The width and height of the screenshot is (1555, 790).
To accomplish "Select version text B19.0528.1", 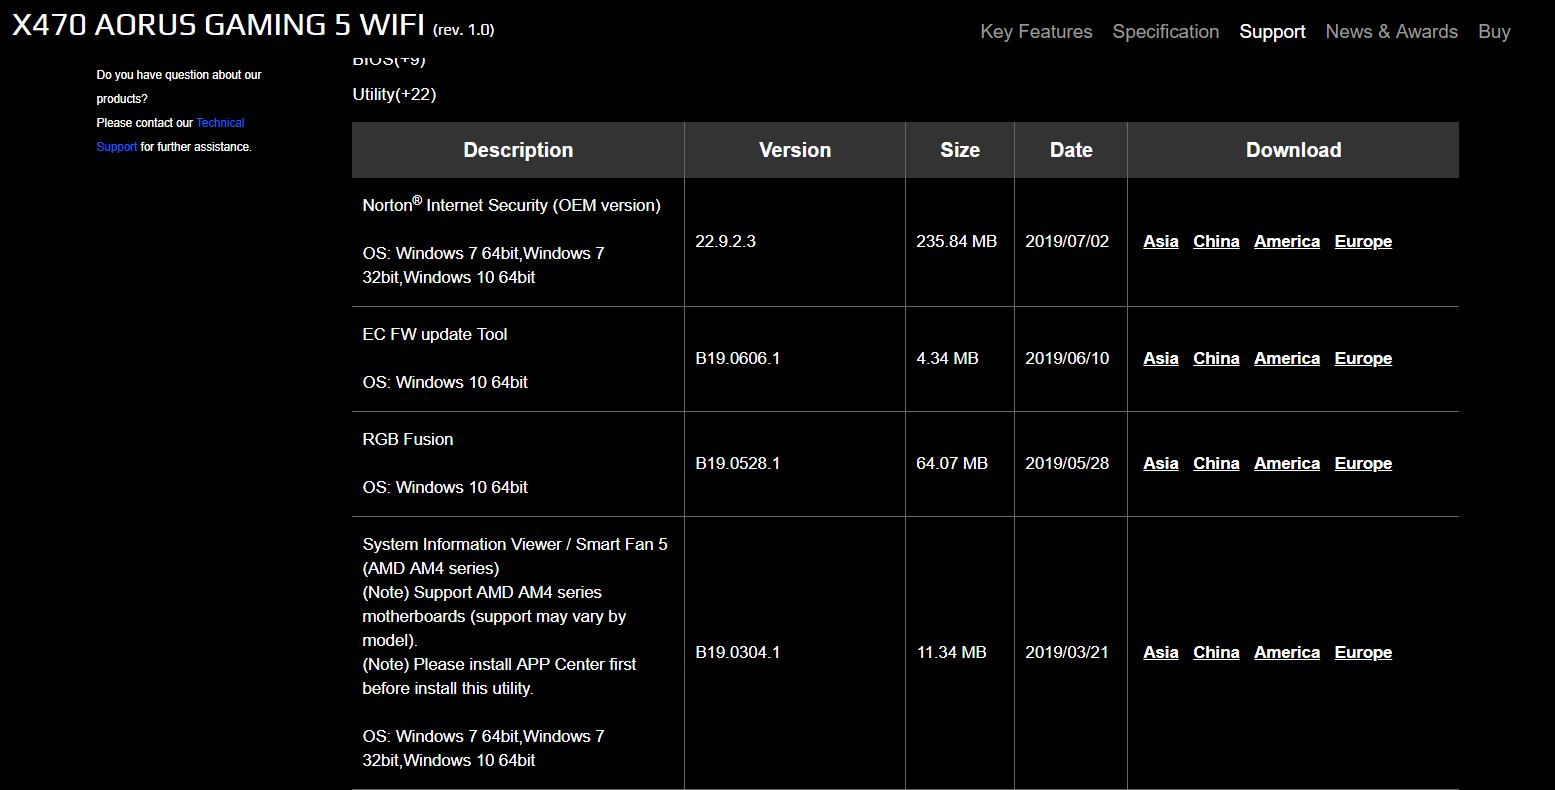I will click(x=737, y=463).
